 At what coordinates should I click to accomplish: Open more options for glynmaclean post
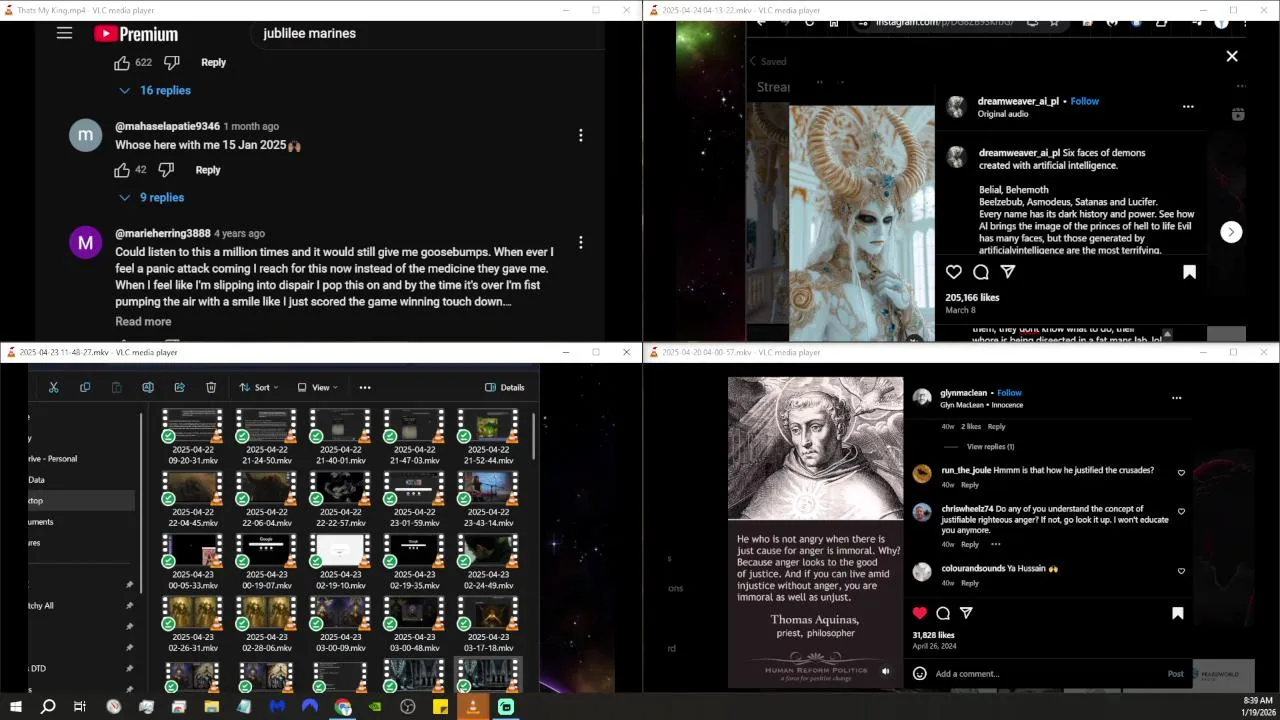click(x=1176, y=398)
